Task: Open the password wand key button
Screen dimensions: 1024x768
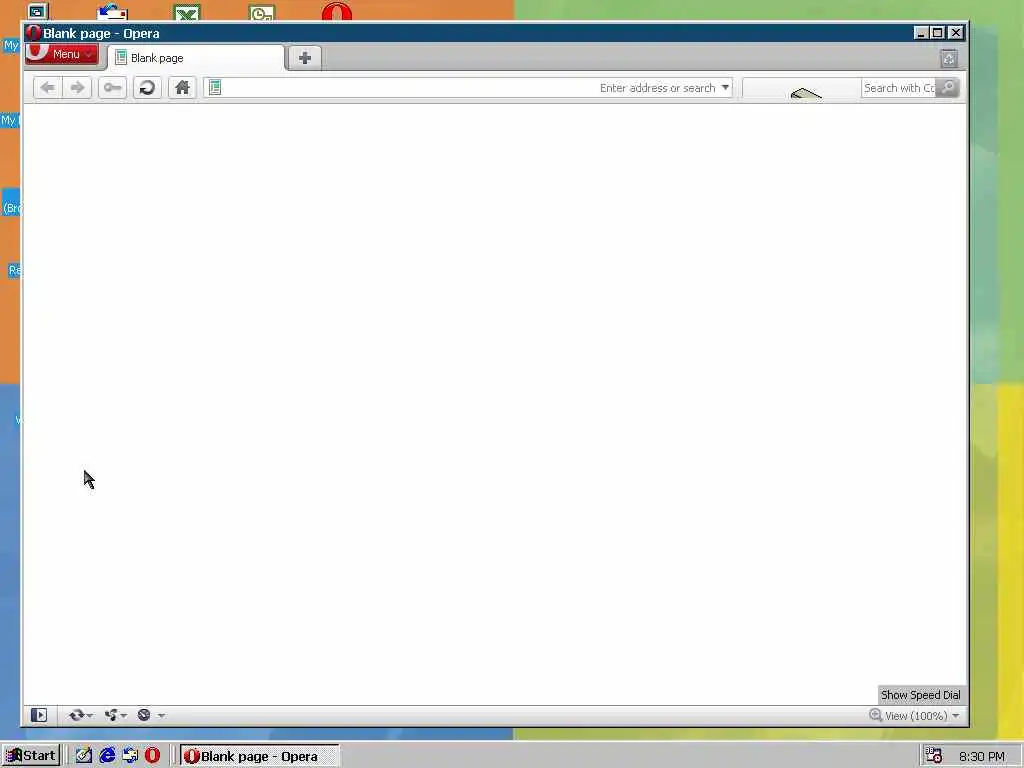Action: click(112, 88)
